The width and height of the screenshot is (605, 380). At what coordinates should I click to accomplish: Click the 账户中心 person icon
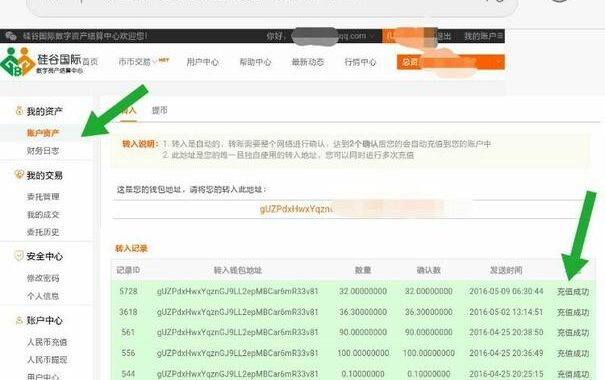coord(19,320)
